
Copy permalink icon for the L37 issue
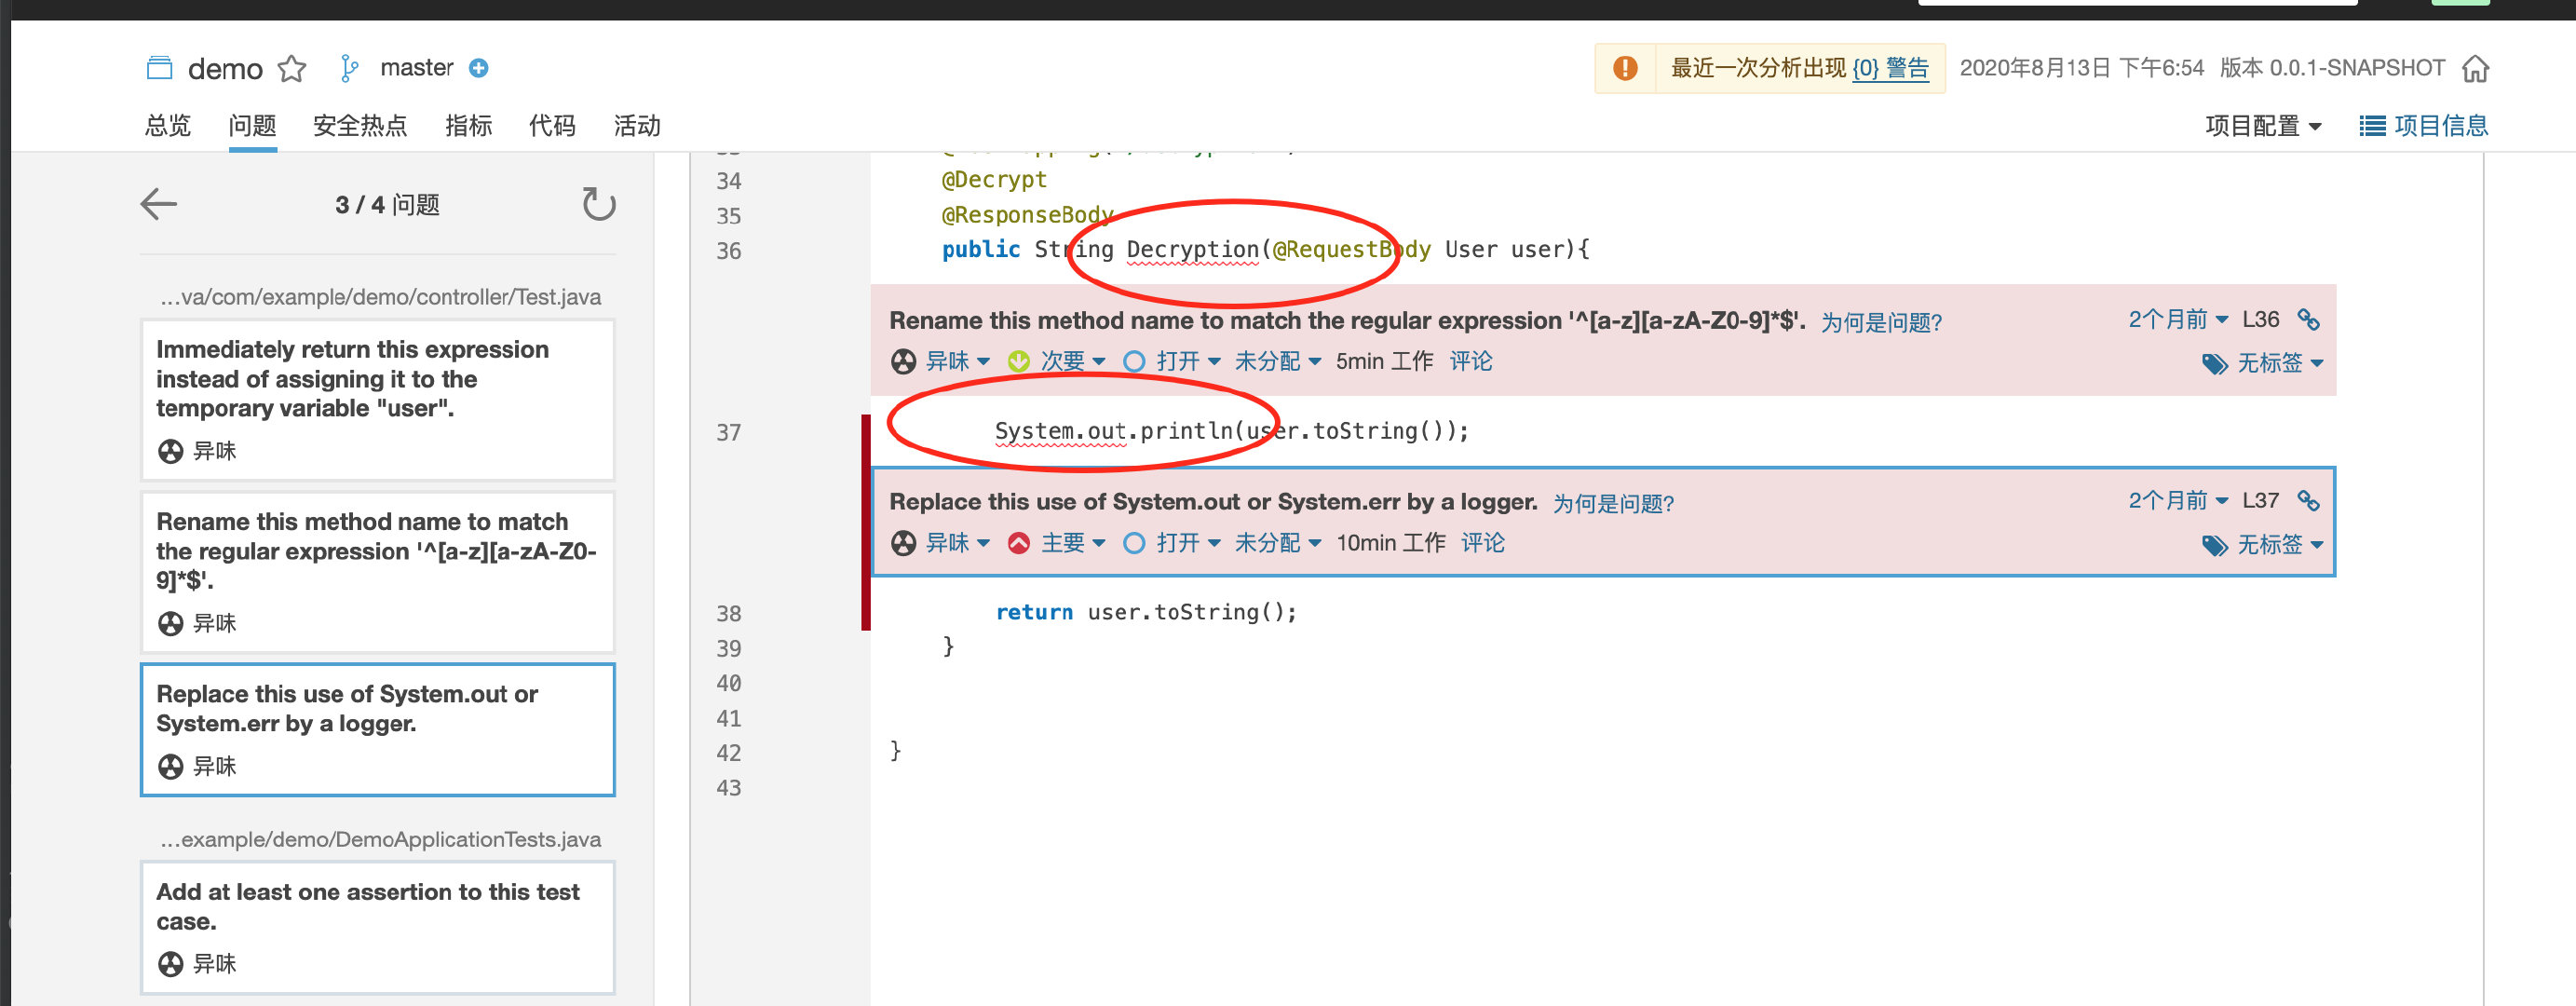[2308, 501]
